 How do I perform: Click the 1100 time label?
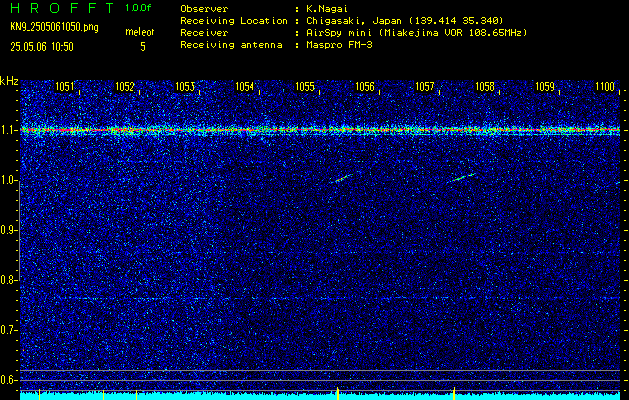click(605, 87)
